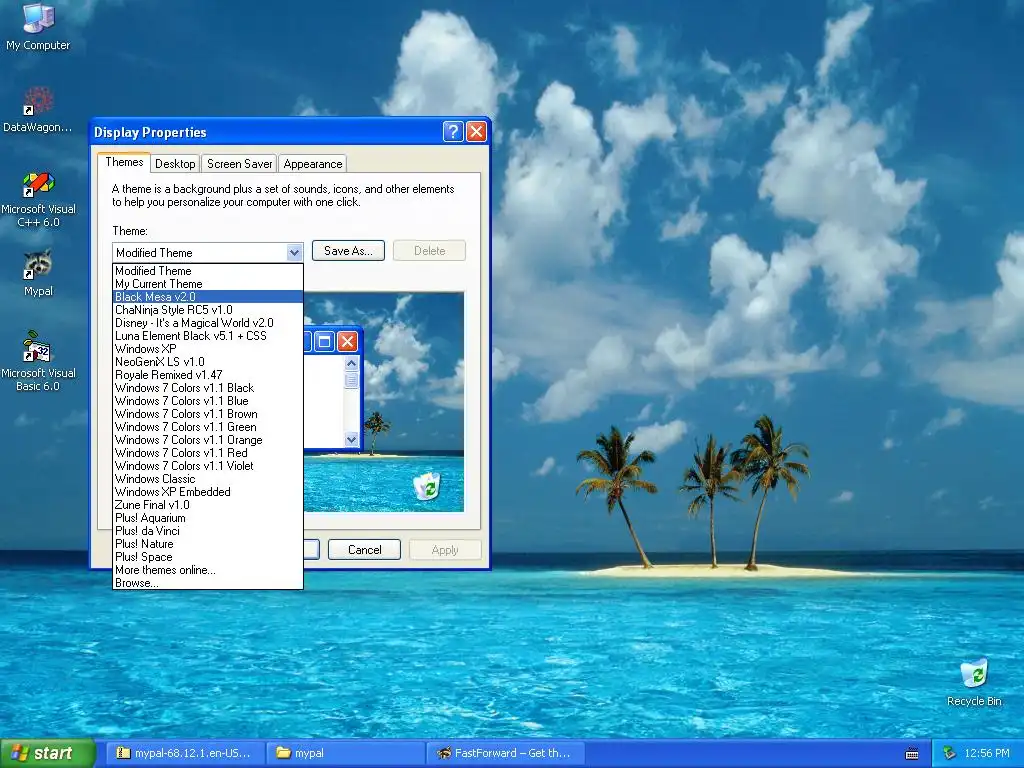Screen dimensions: 1024x768
Task: Pick Royale Remixed v1.47 theme
Action: (208, 375)
